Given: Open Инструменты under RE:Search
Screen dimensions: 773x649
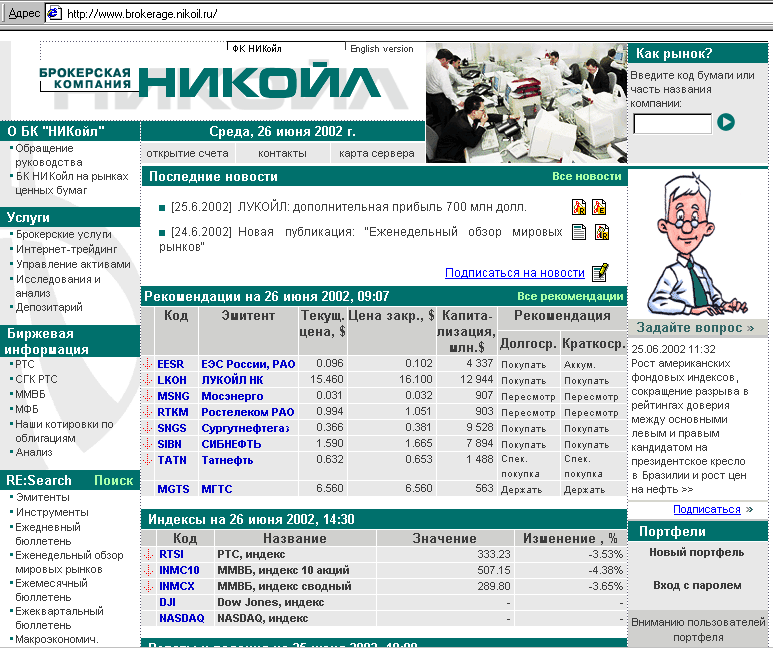Looking at the screenshot, I should (52, 512).
